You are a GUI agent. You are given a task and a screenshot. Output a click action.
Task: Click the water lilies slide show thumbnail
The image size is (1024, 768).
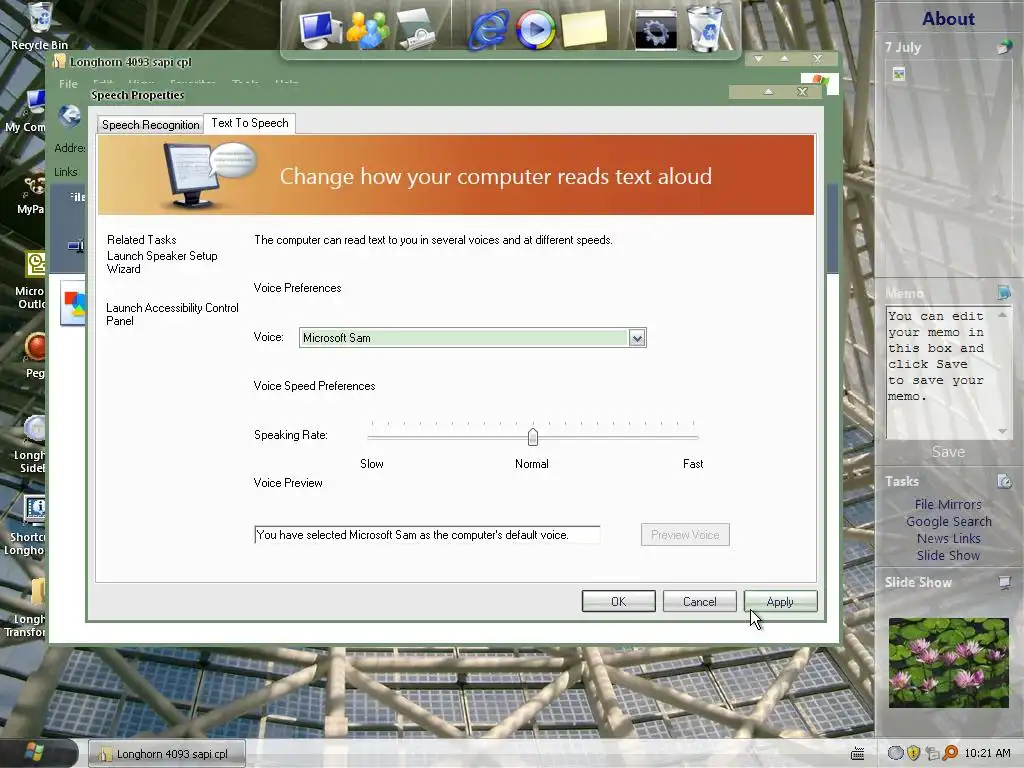tap(948, 663)
